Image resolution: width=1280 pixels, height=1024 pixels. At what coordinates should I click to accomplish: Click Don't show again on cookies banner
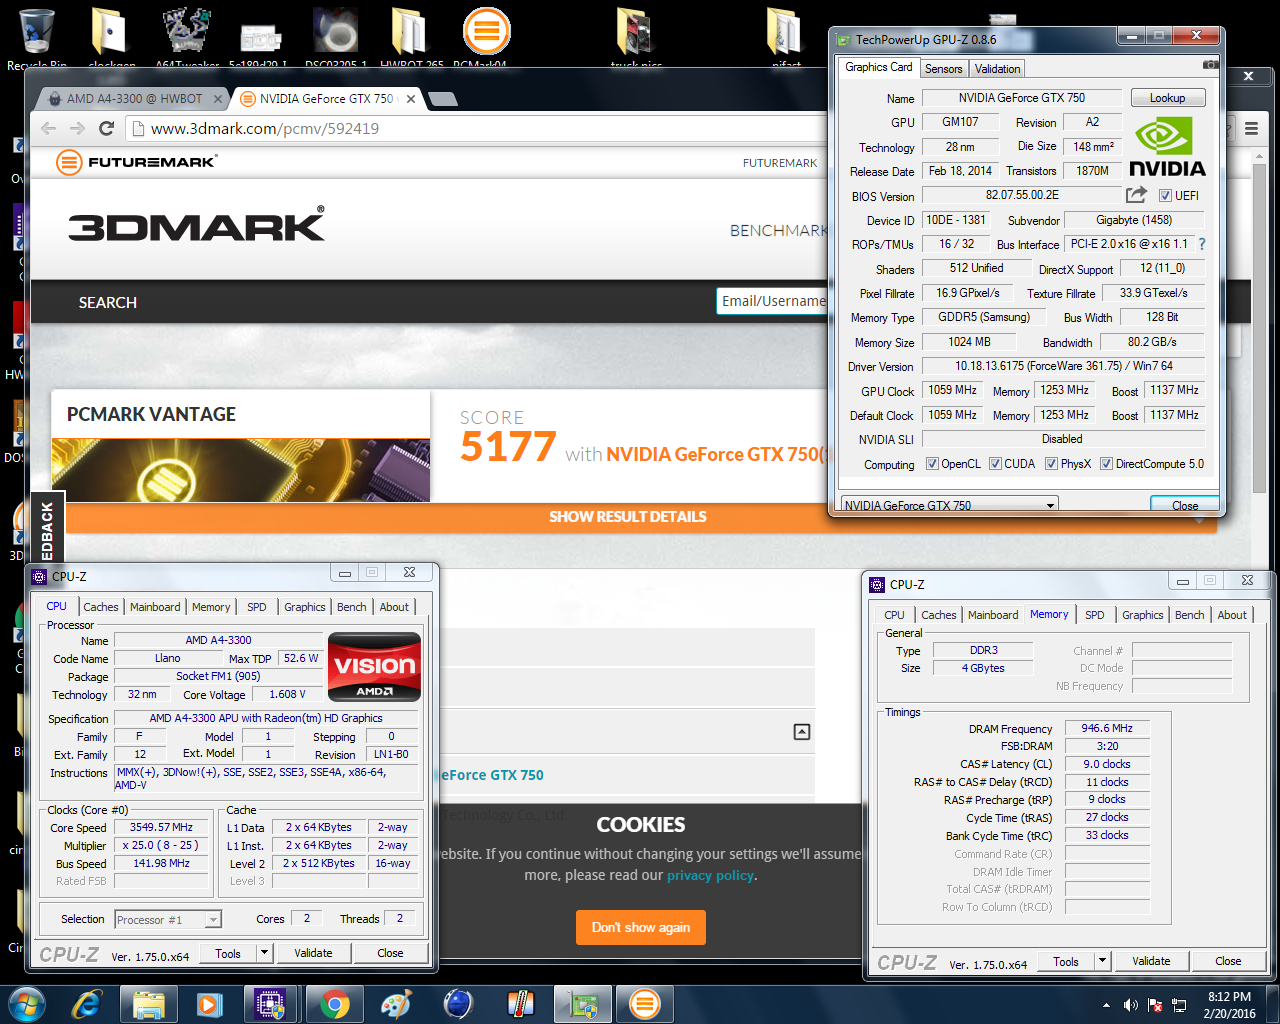pos(640,927)
